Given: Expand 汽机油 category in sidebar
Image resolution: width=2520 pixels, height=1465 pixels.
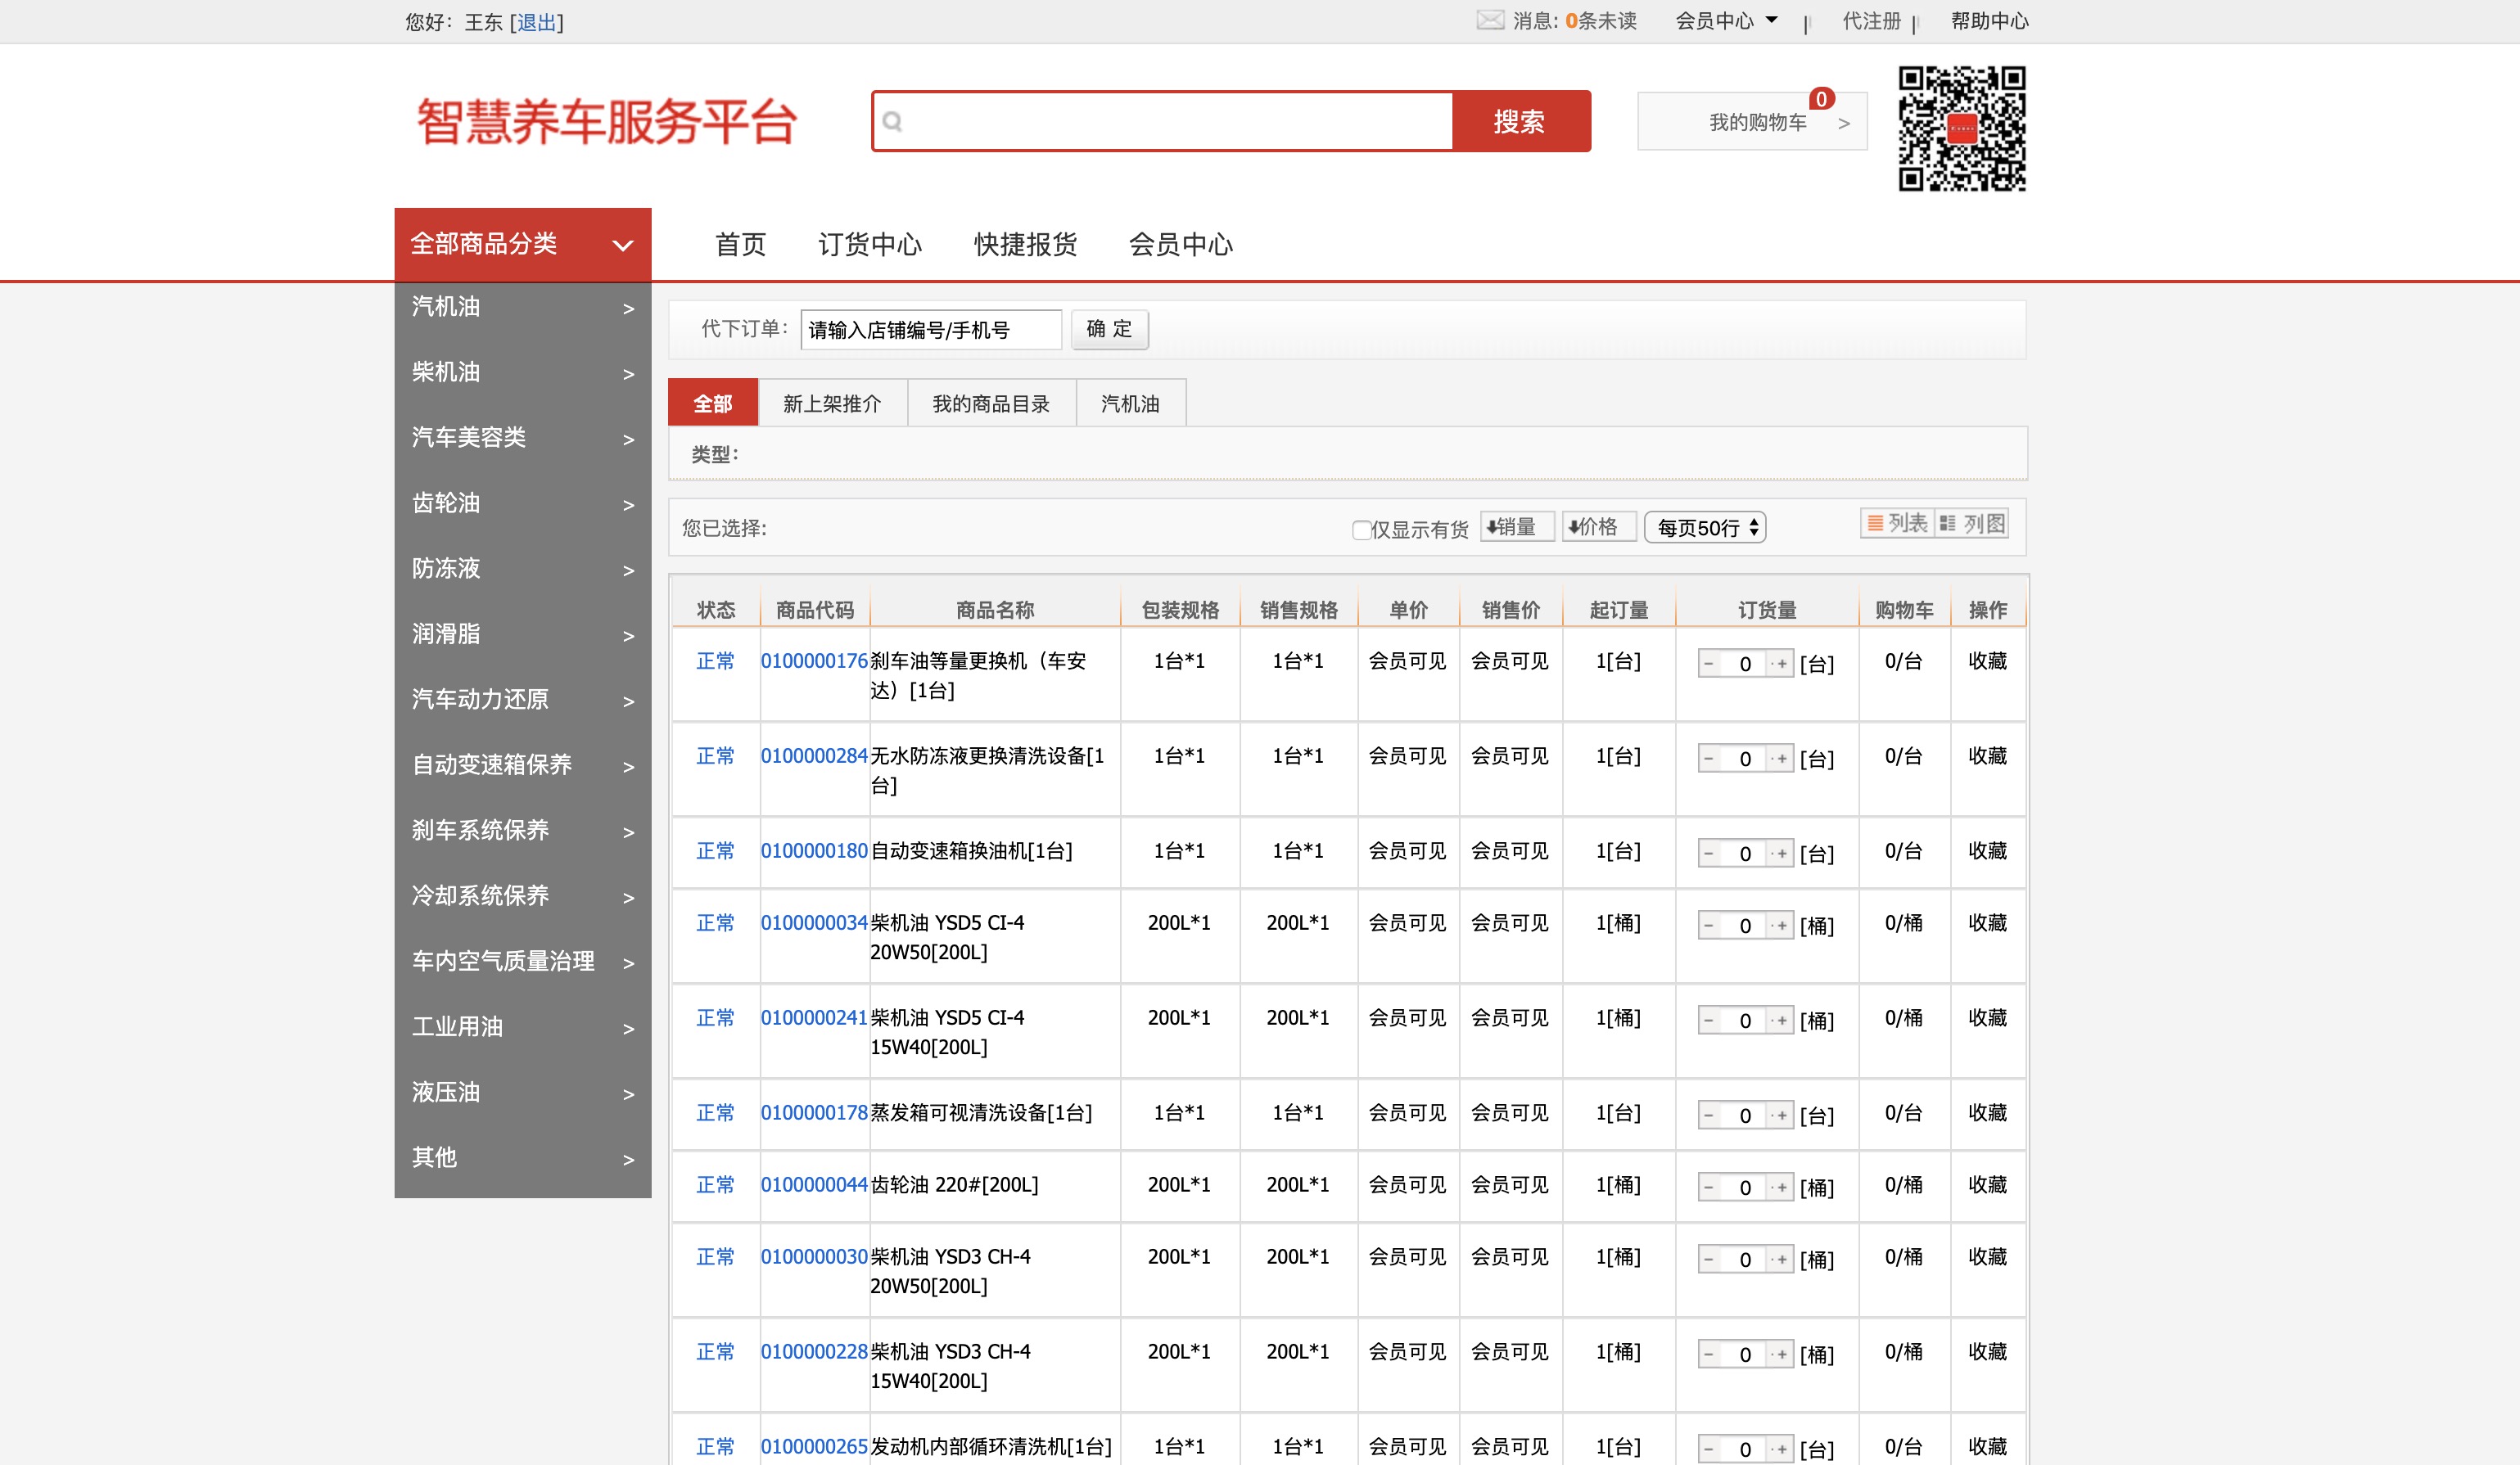Looking at the screenshot, I should click(x=523, y=307).
